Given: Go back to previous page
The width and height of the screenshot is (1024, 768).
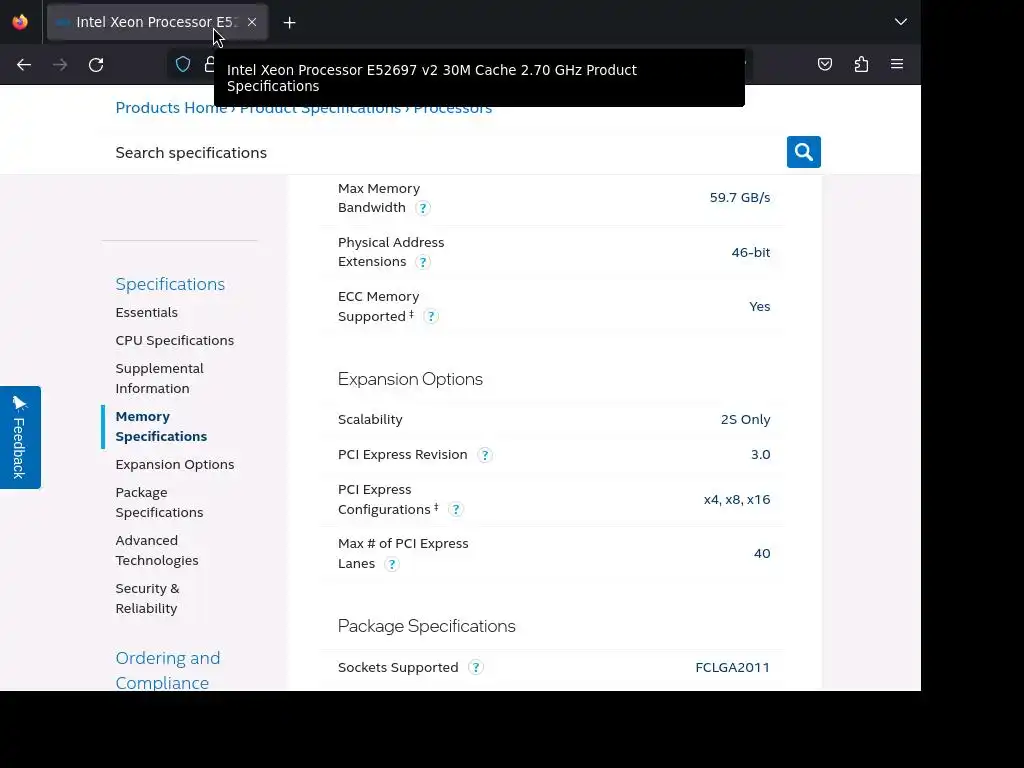Looking at the screenshot, I should 24,65.
